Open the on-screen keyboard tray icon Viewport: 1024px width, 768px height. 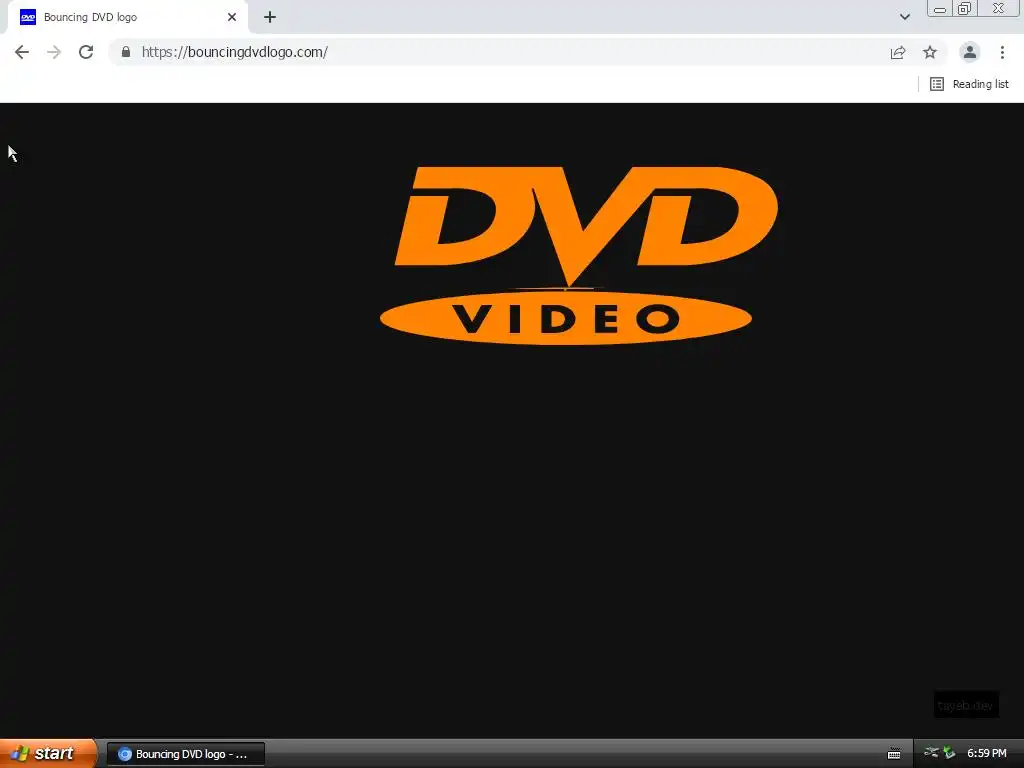[x=894, y=754]
